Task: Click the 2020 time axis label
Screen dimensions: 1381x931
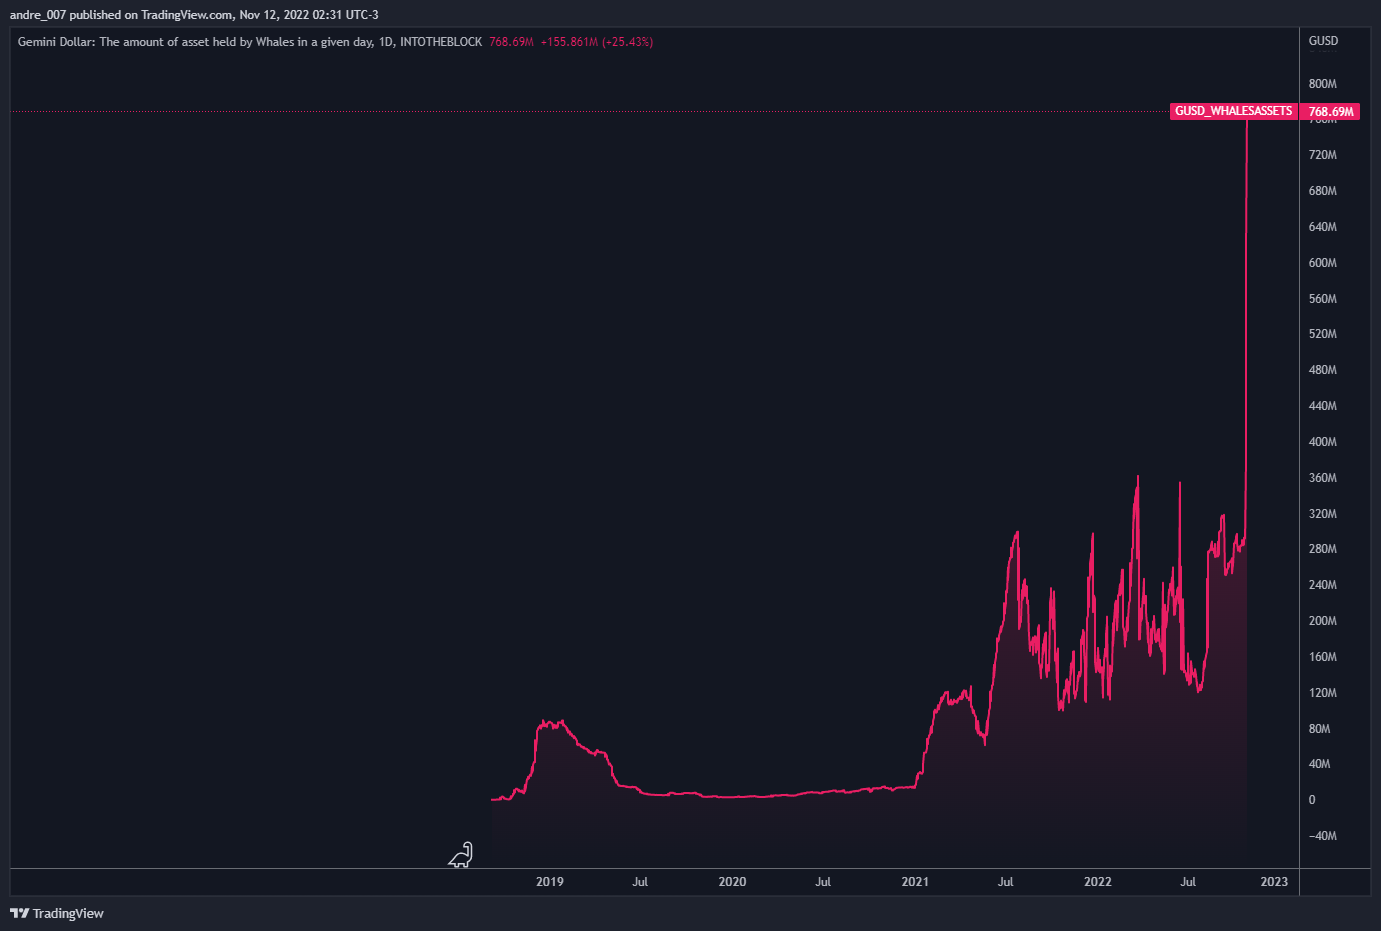Action: click(x=732, y=882)
